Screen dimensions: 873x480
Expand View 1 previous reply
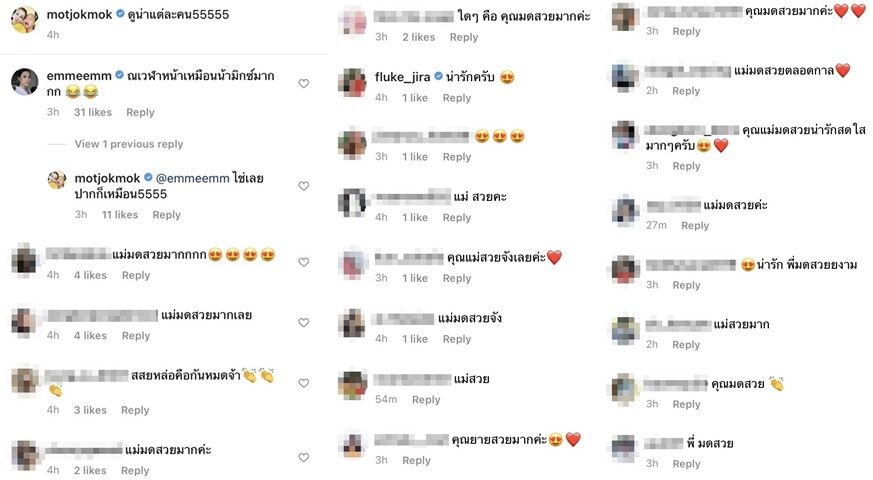pyautogui.click(x=129, y=144)
